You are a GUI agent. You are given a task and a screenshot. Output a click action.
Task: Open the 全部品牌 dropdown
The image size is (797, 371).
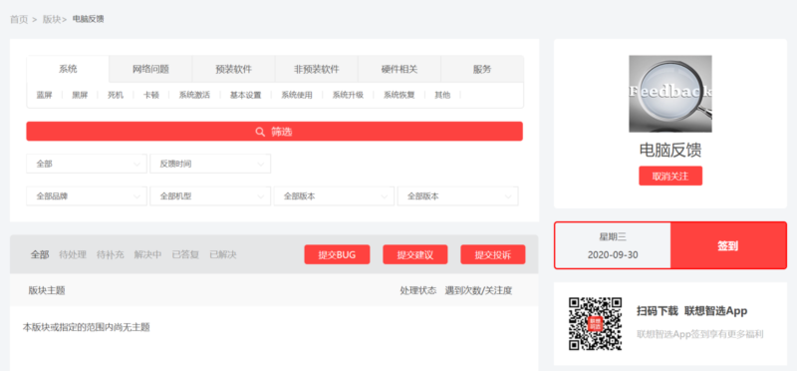86,196
